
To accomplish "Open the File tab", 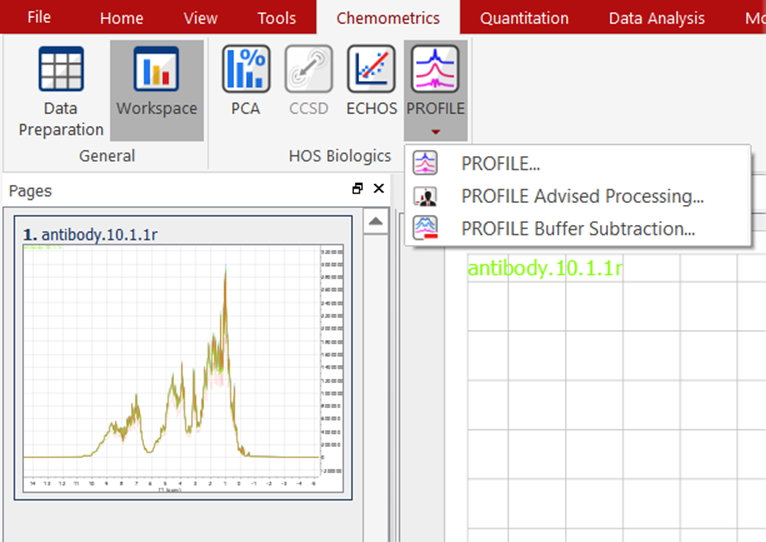I will pos(39,17).
